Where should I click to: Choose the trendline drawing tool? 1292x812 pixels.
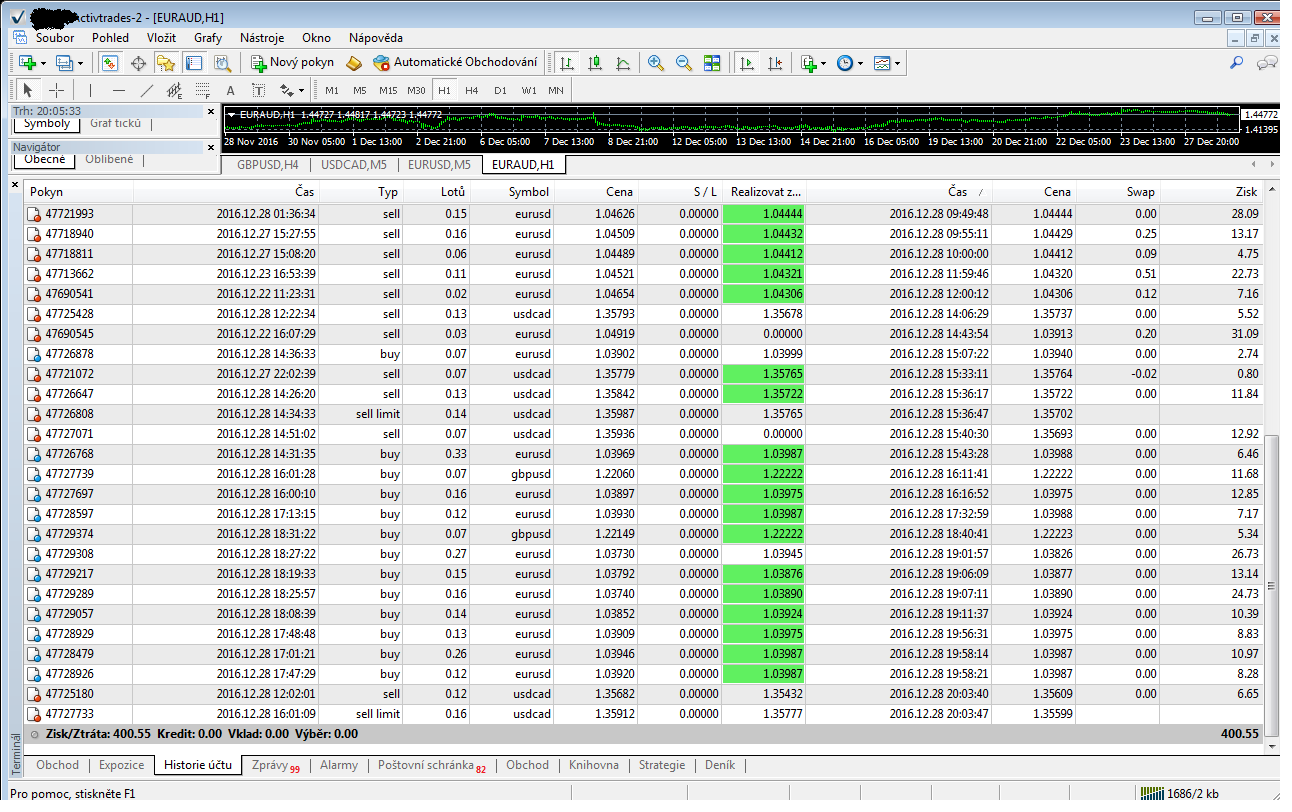[147, 90]
